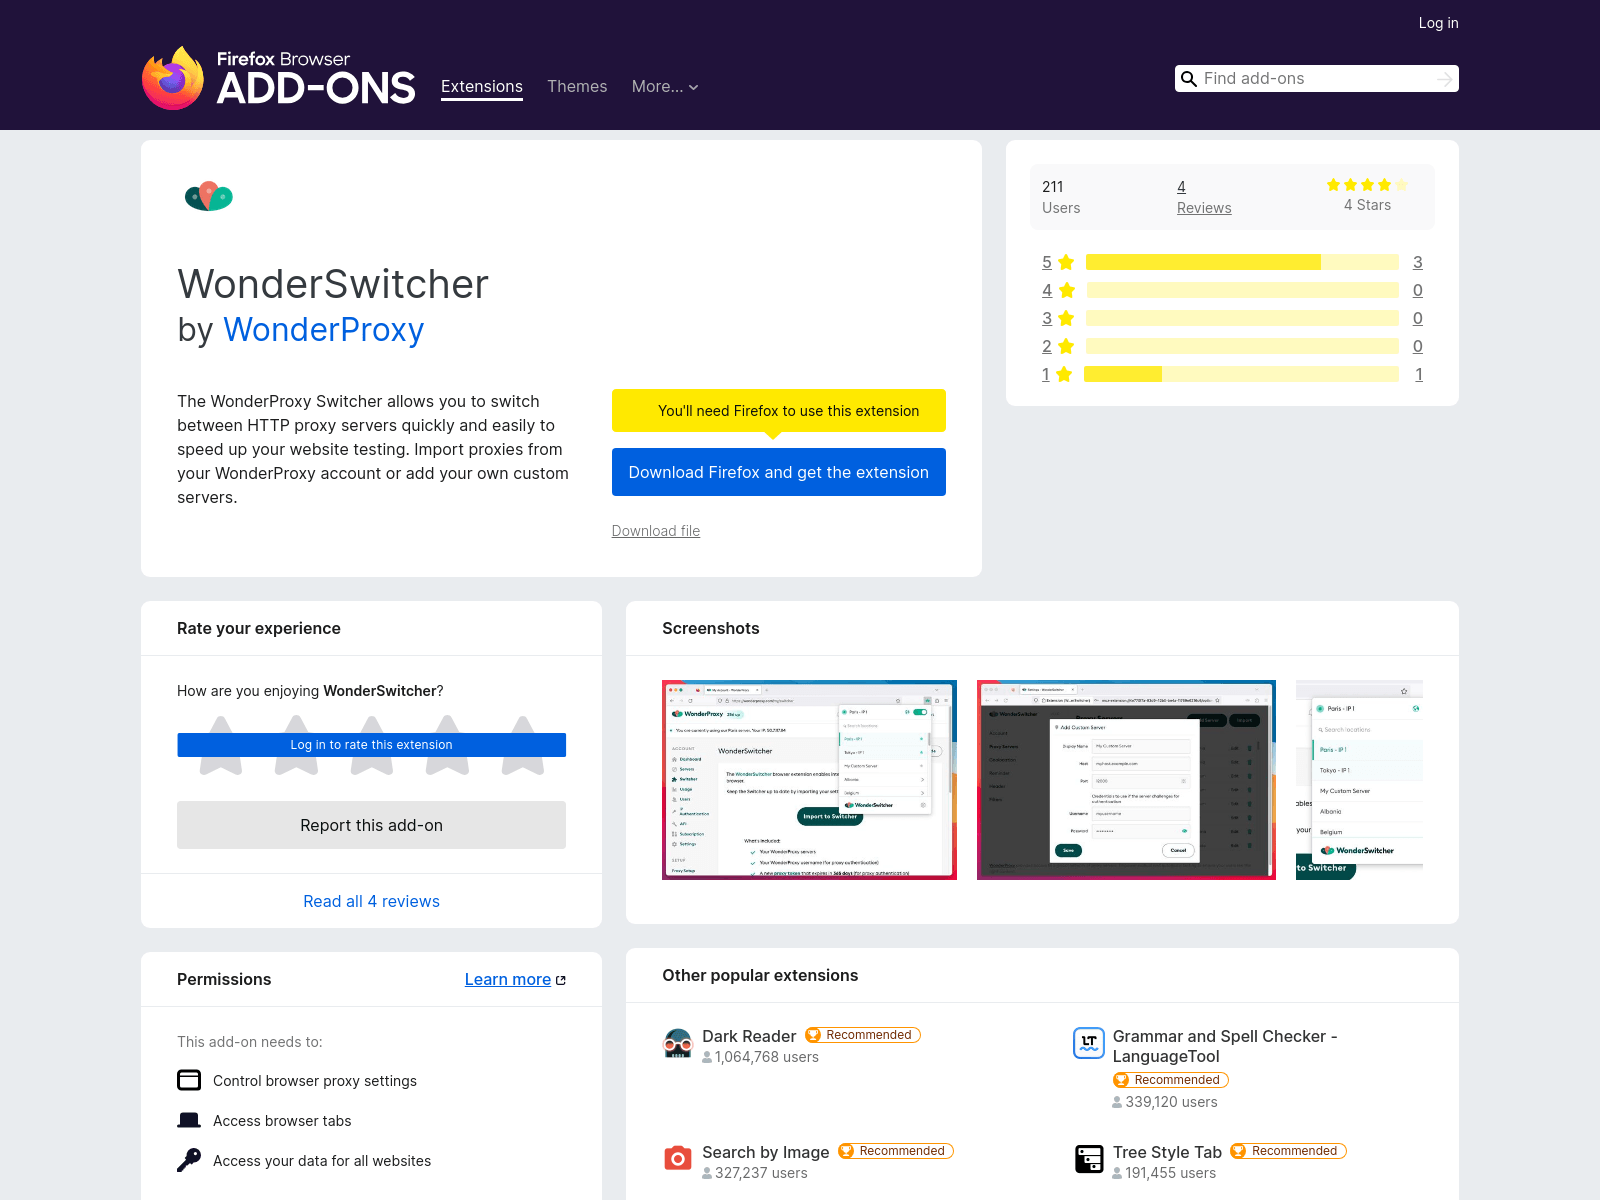The width and height of the screenshot is (1600, 1200).
Task: Click the Tree Style Tab Recommended badge
Action: point(1288,1151)
